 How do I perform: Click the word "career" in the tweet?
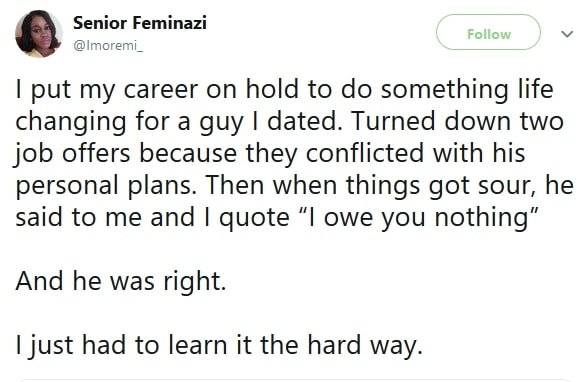click(161, 89)
